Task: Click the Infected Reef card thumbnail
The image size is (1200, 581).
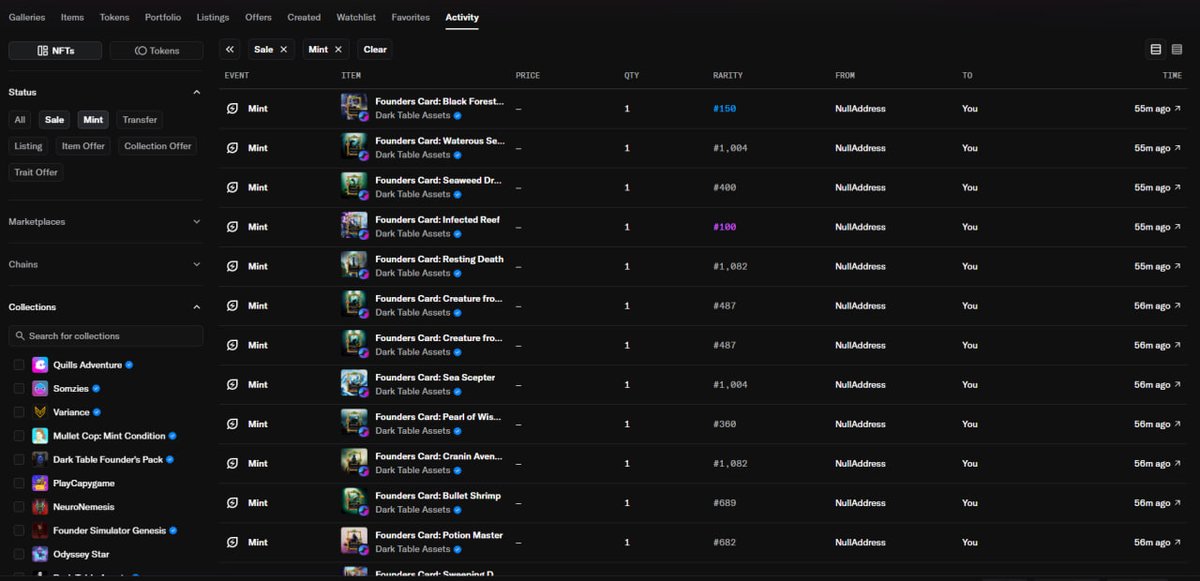Action: [x=354, y=226]
